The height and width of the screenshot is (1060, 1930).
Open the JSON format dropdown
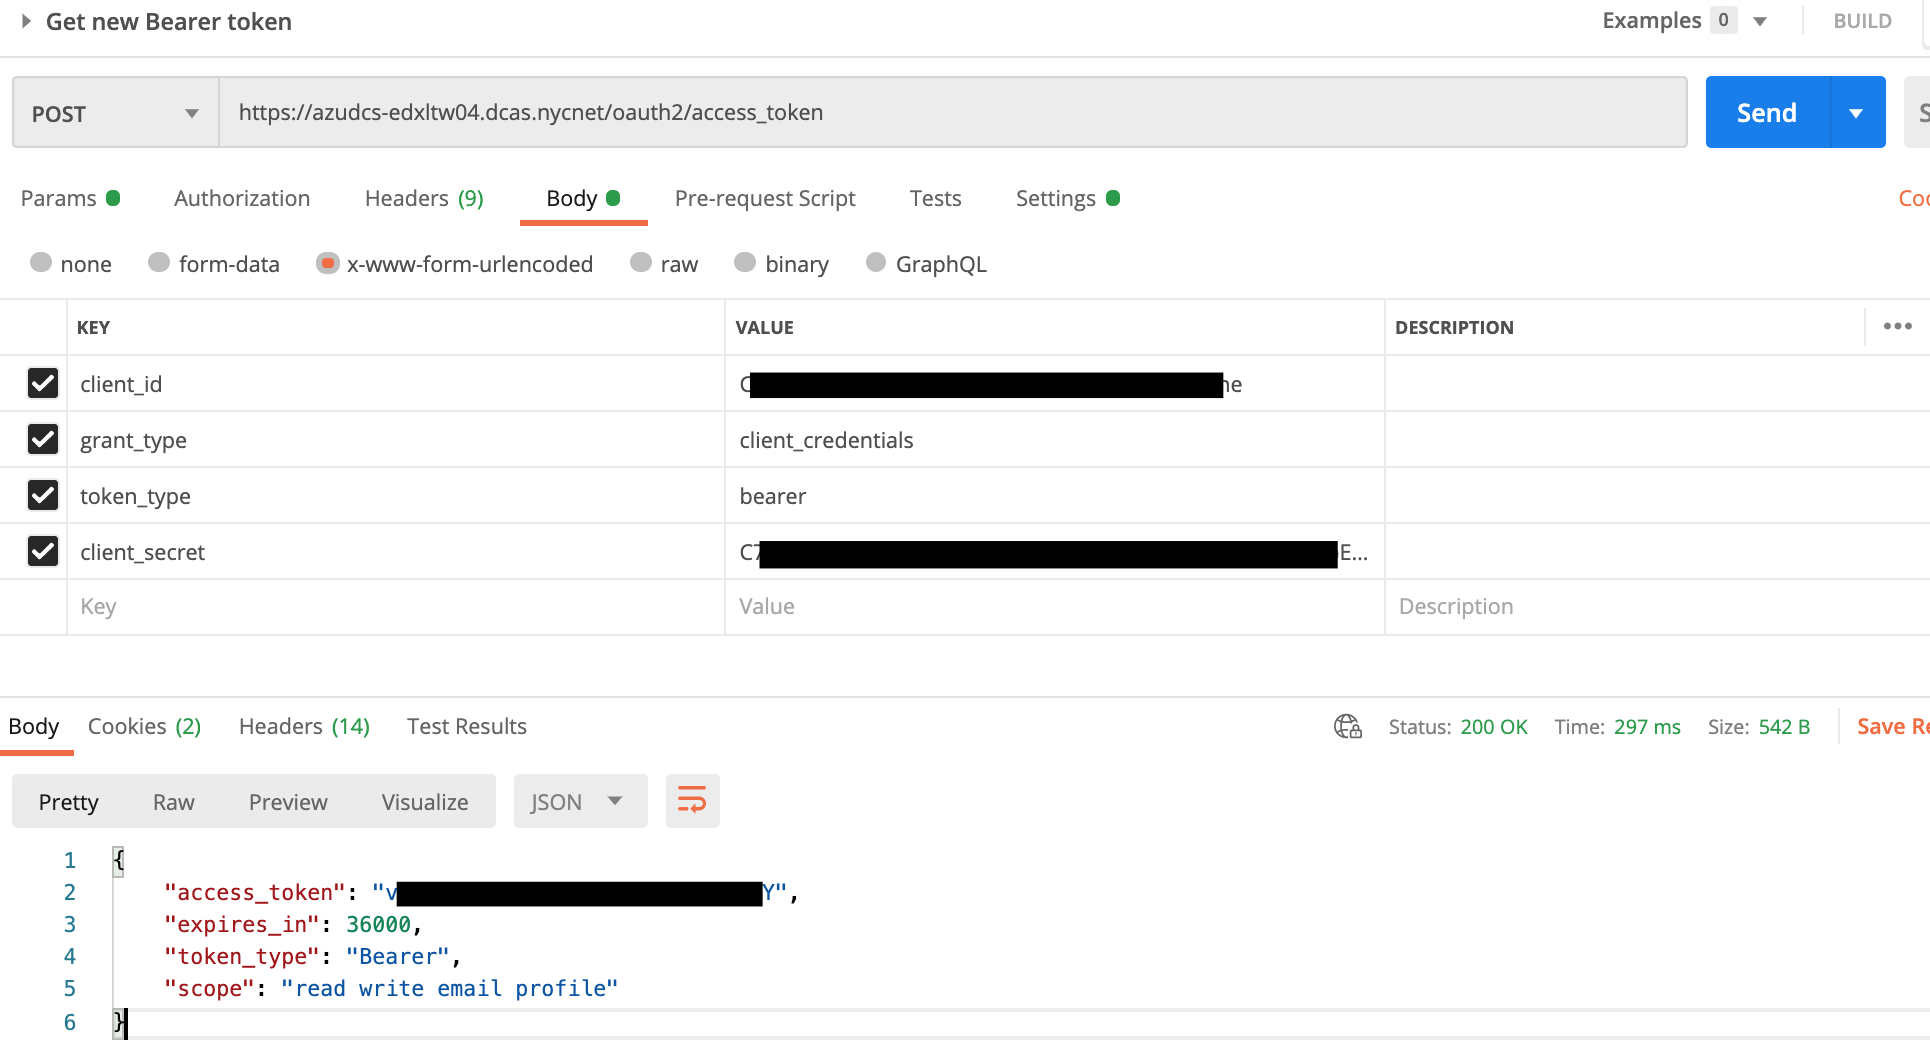click(x=580, y=801)
